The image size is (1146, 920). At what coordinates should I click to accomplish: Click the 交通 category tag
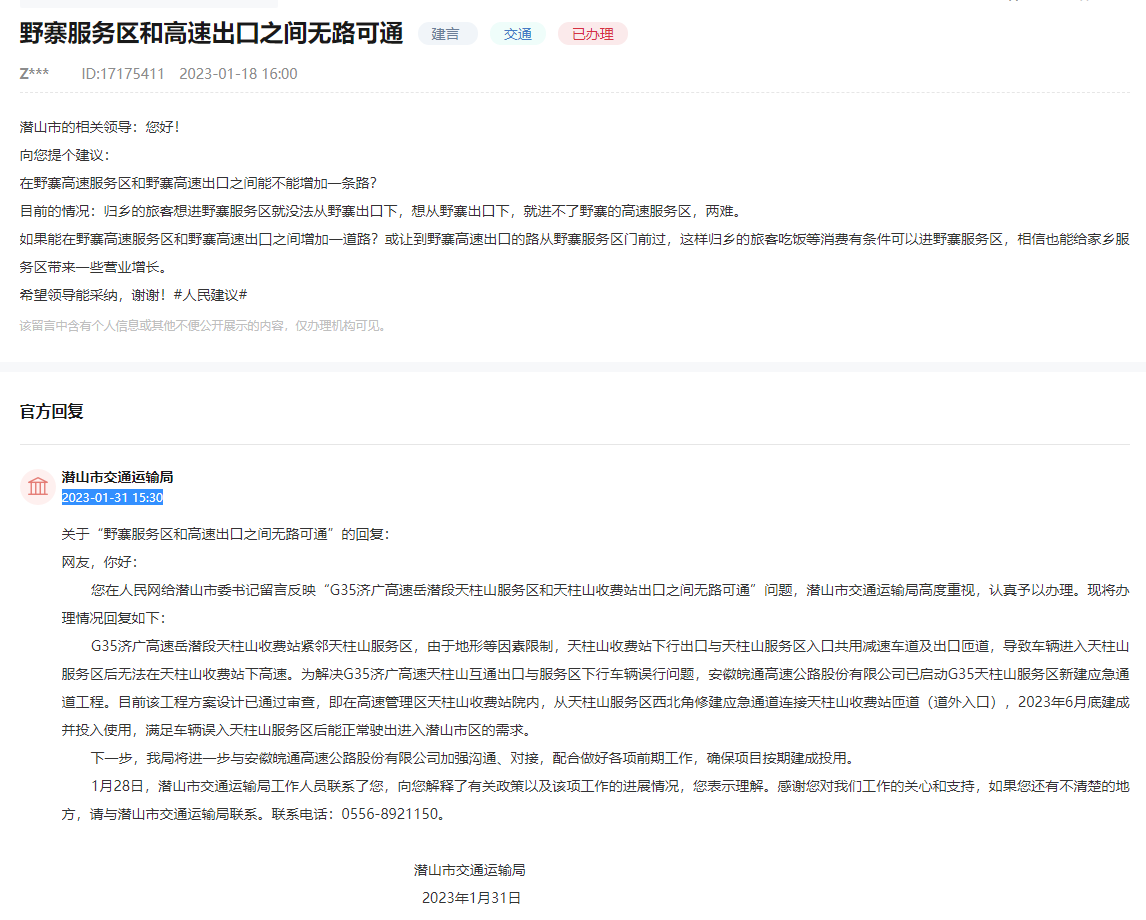(517, 34)
